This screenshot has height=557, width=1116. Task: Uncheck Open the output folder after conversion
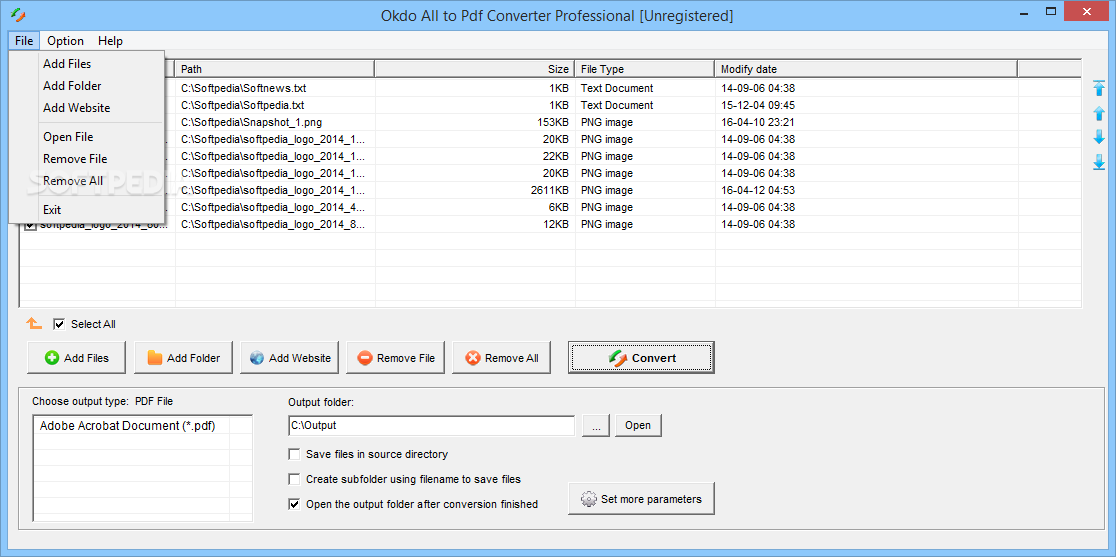click(x=294, y=504)
